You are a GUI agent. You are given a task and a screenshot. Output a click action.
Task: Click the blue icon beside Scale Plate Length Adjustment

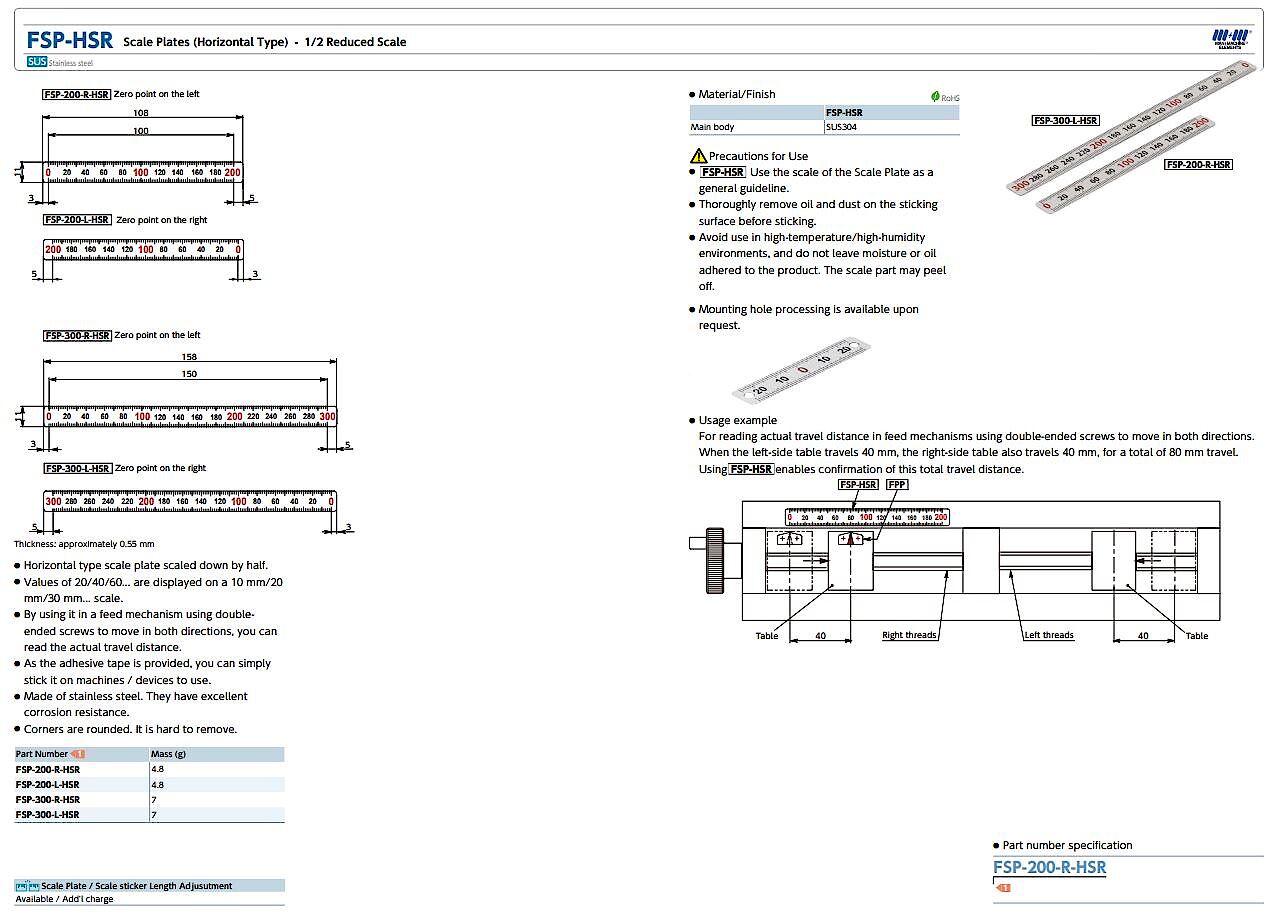[x=27, y=886]
